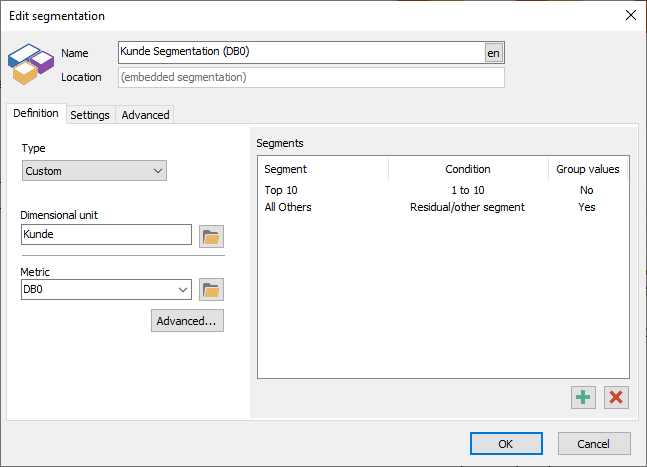
Task: Select the 'Top 10' segment row
Action: [443, 190]
